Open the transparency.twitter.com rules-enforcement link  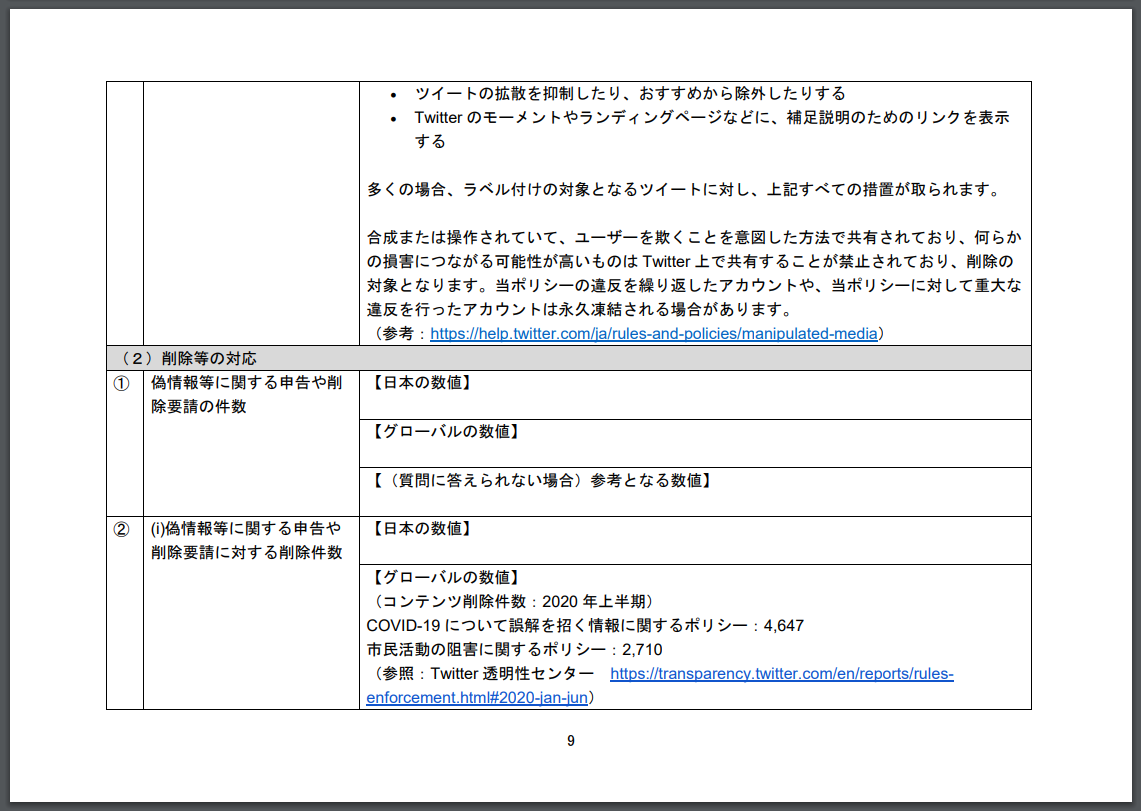click(782, 674)
